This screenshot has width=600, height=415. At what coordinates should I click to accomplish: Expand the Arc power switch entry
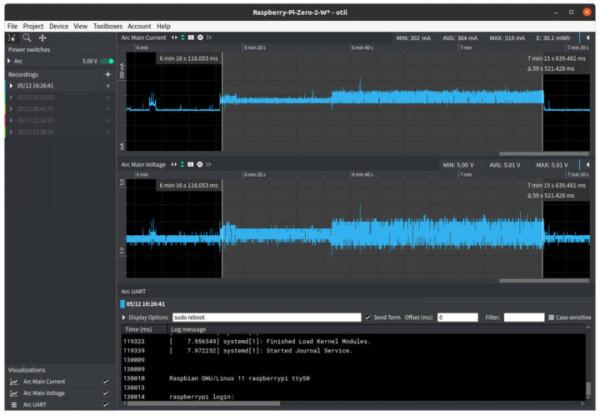[9, 61]
